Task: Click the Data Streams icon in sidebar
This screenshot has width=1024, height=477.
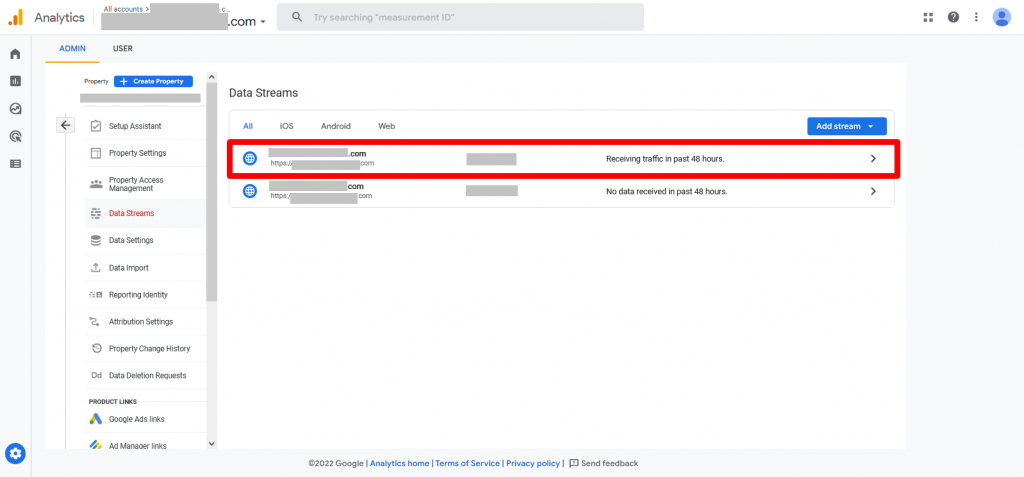Action: click(x=96, y=213)
